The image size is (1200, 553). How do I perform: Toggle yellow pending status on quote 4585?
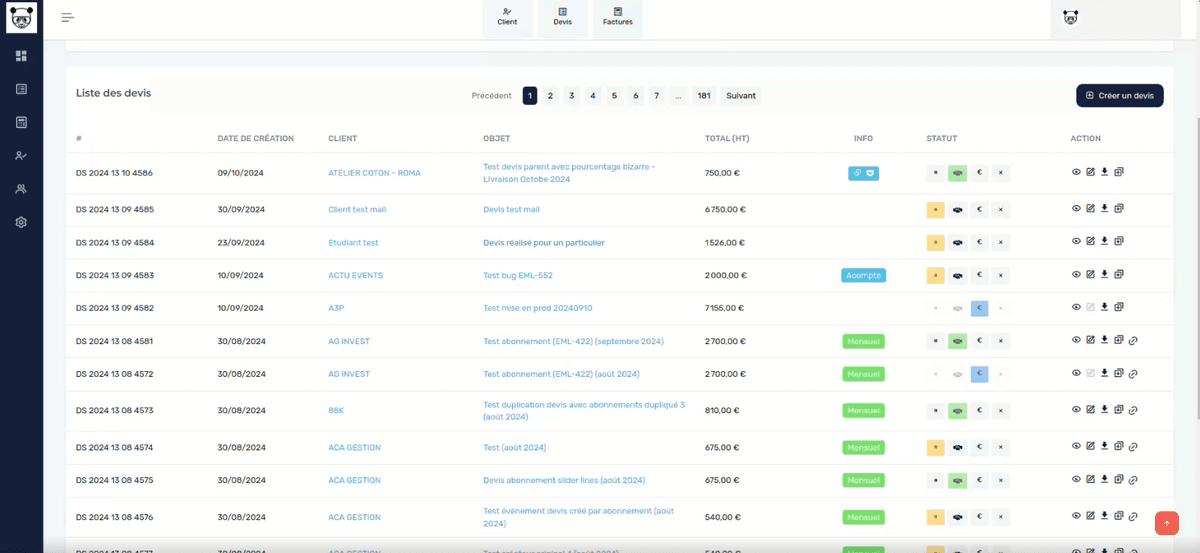pos(936,210)
